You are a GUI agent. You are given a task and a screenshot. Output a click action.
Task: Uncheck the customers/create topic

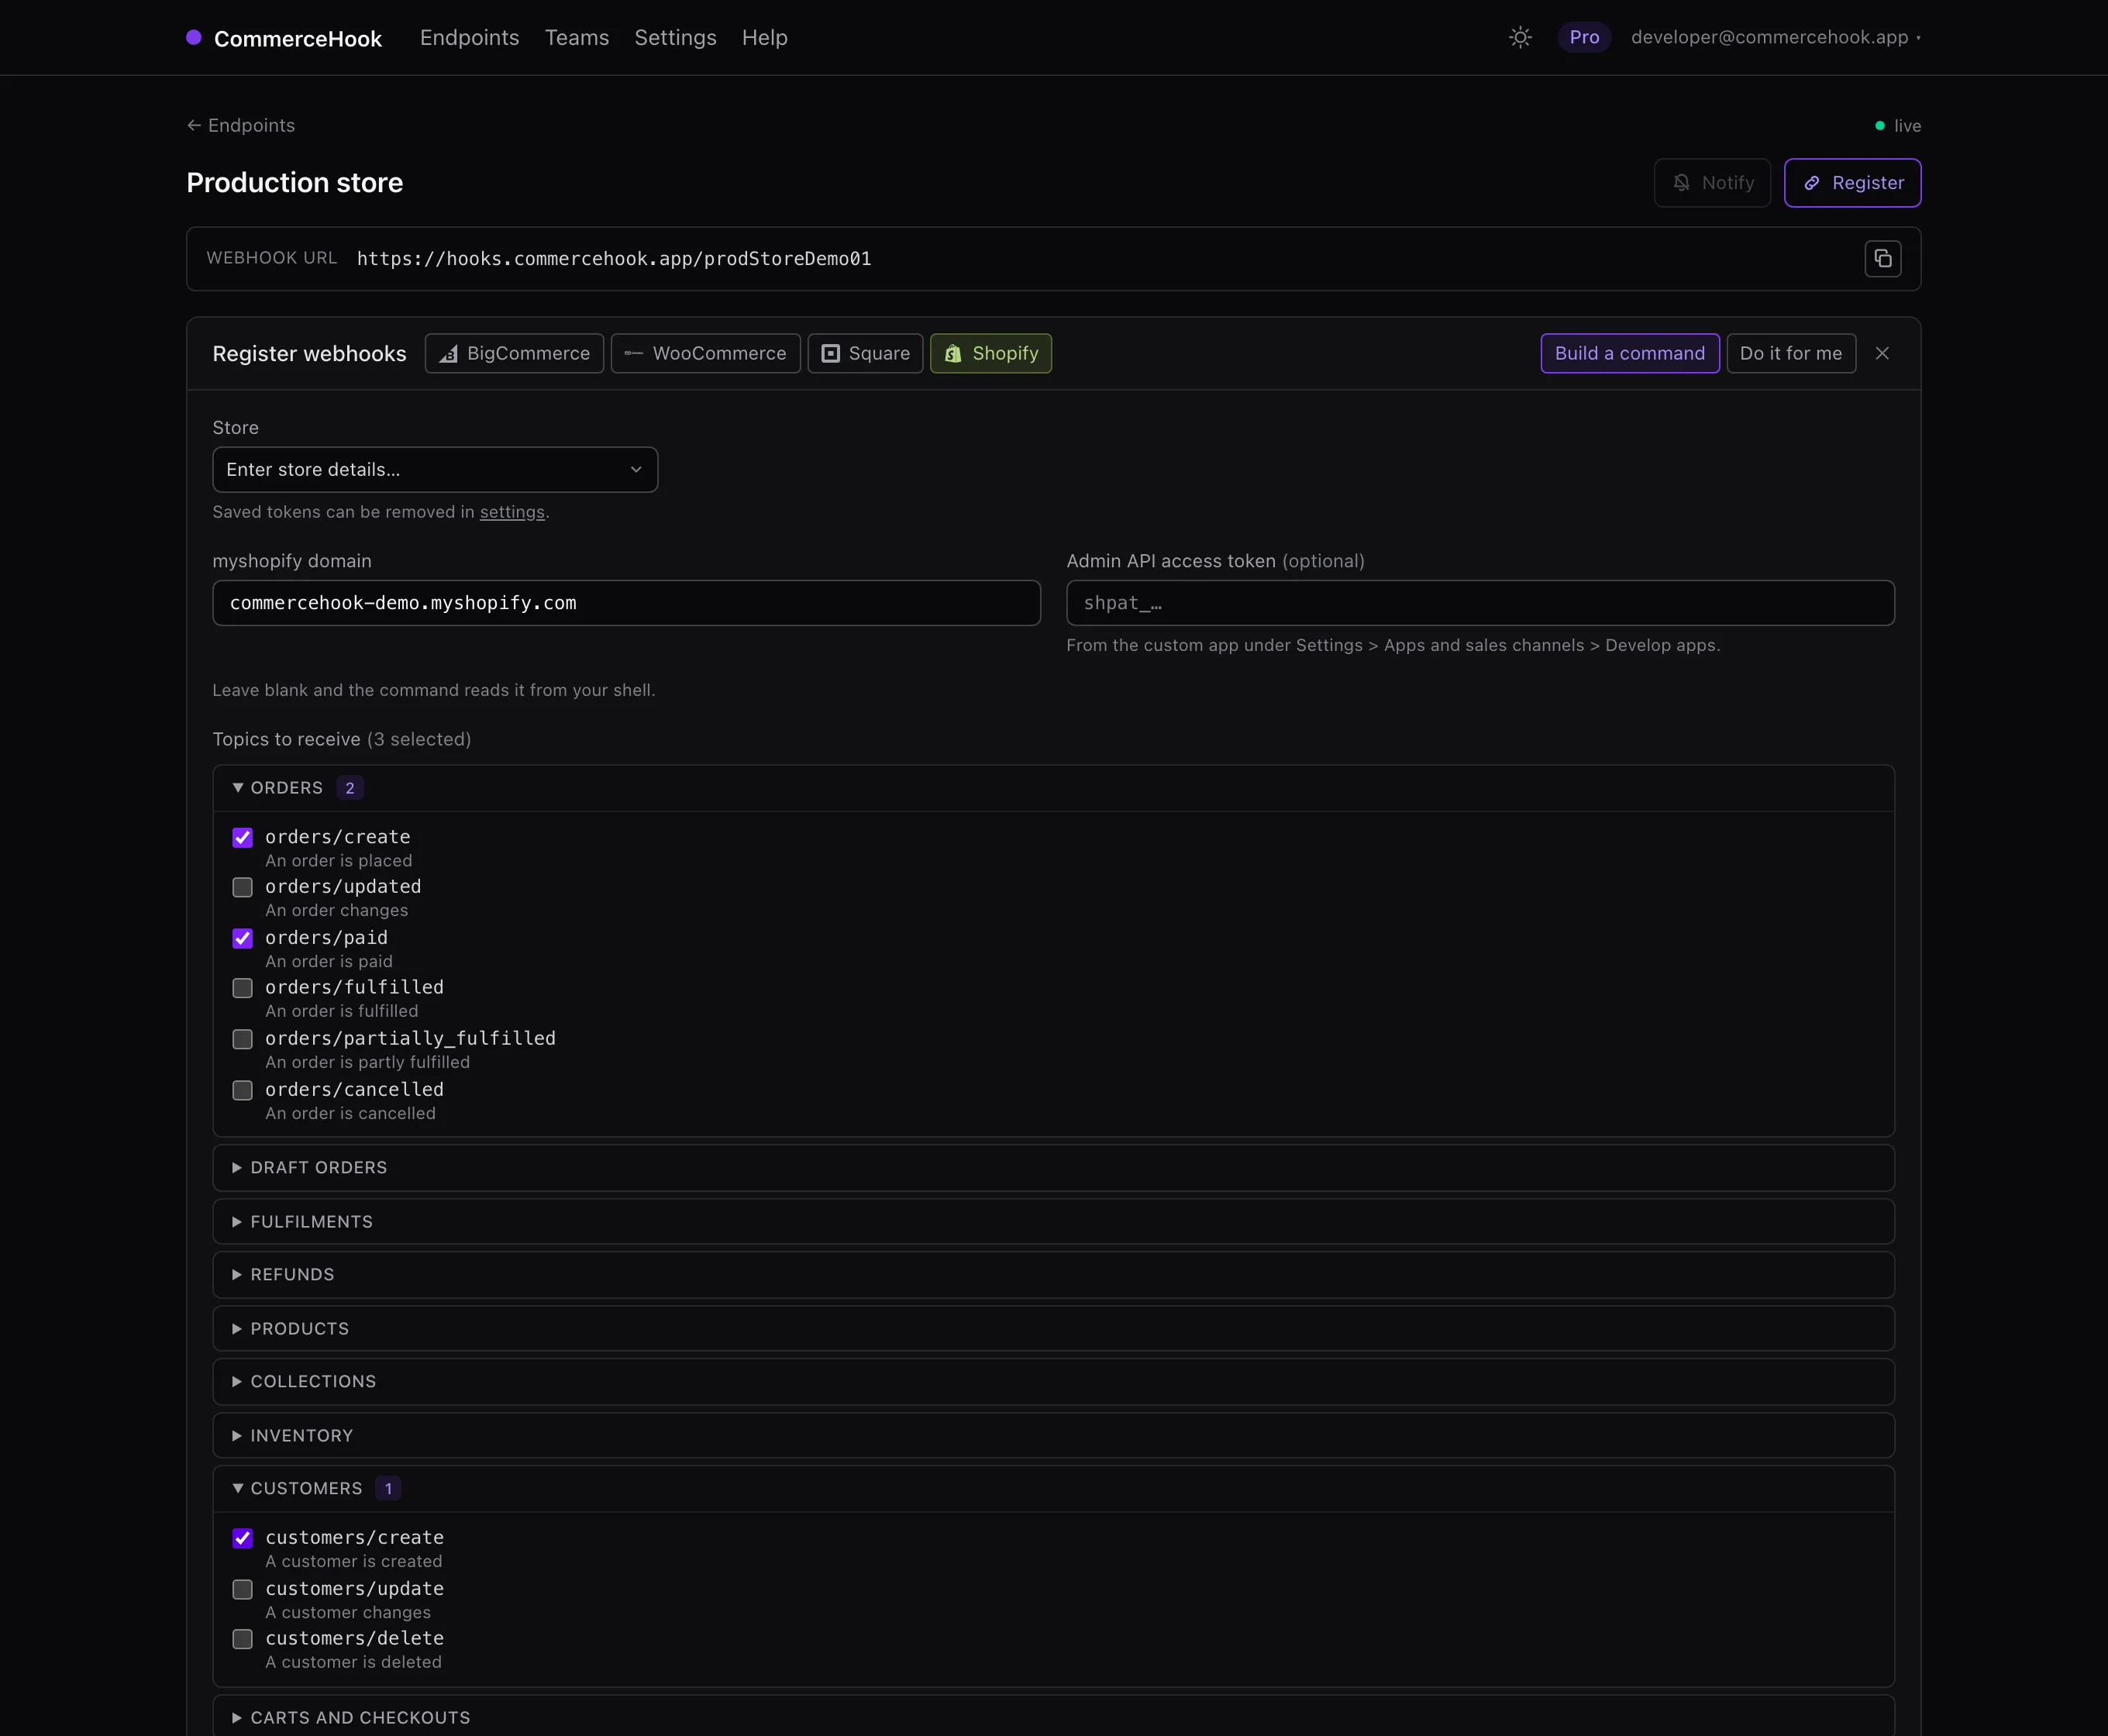[x=242, y=1539]
